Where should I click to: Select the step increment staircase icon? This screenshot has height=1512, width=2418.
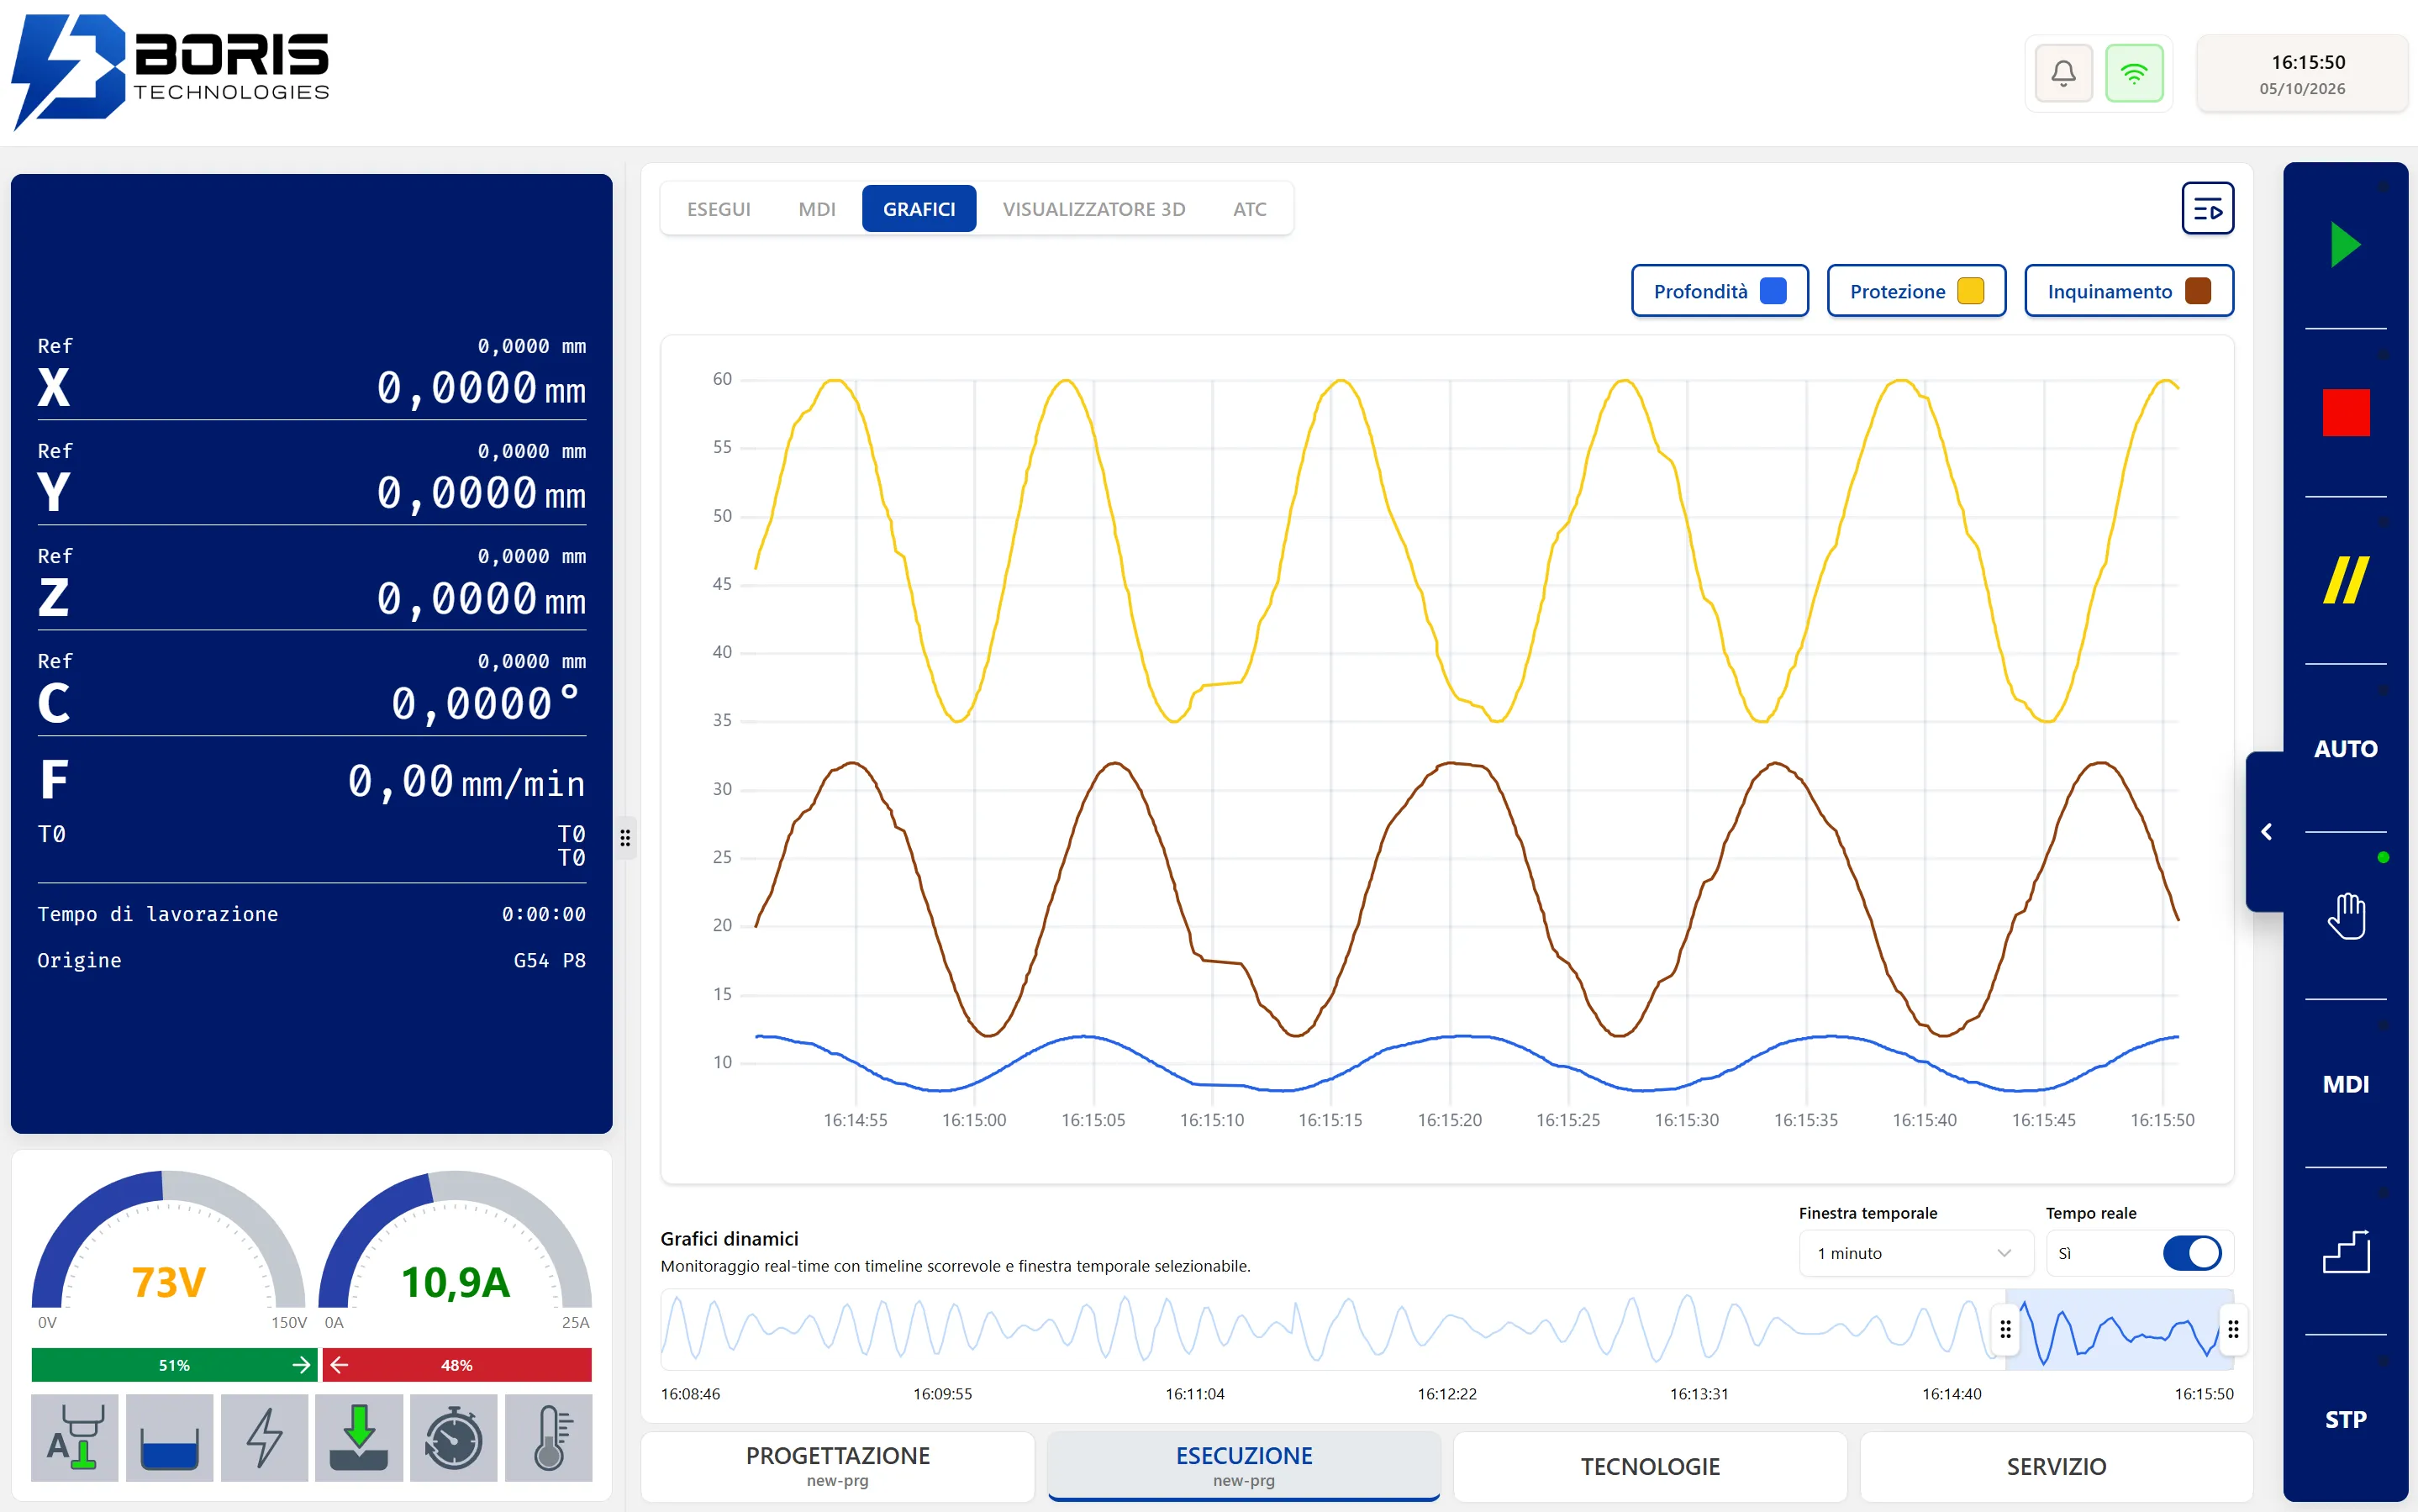[x=2345, y=1251]
